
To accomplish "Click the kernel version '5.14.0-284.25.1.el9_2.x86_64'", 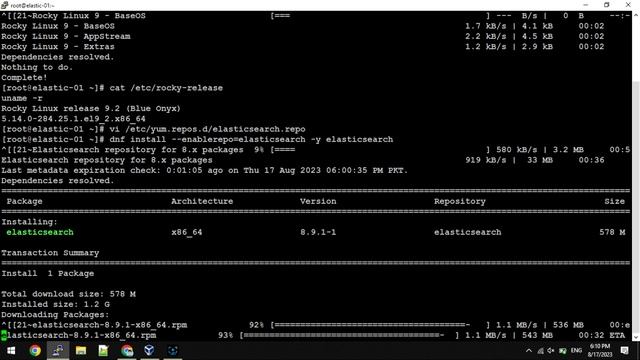I will pos(73,119).
